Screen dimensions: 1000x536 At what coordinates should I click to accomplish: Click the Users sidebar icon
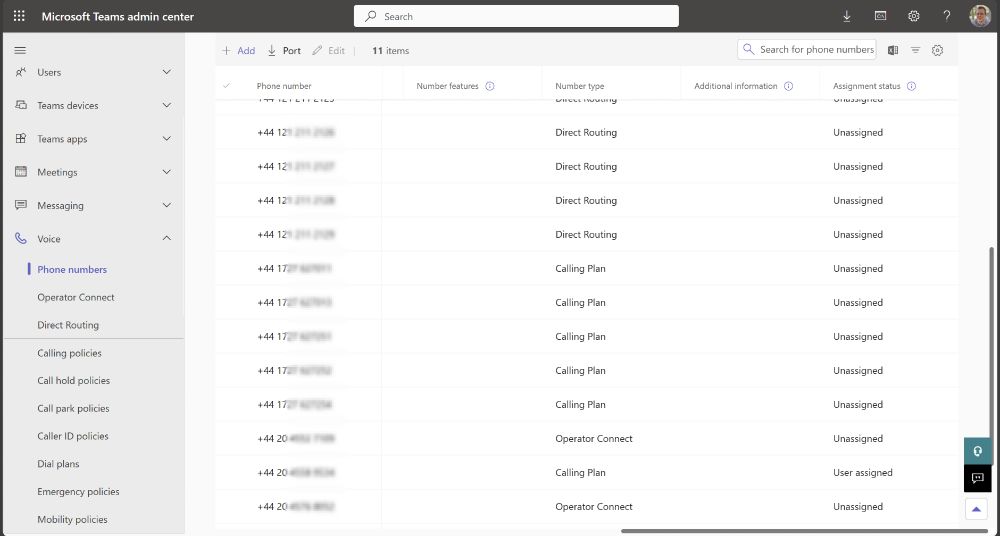pyautogui.click(x=20, y=72)
